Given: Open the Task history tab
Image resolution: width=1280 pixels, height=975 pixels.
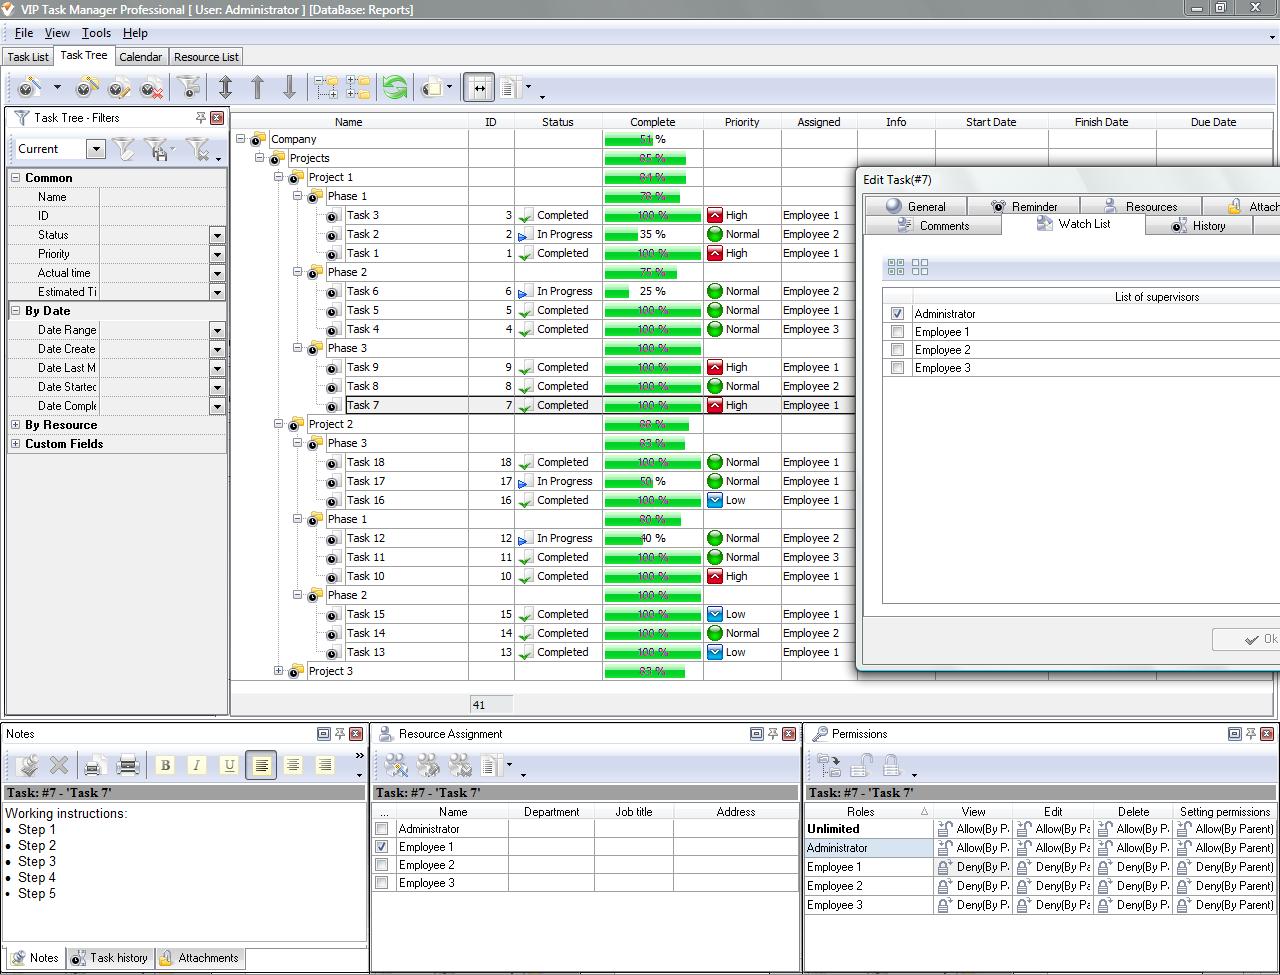Looking at the screenshot, I should tap(109, 958).
